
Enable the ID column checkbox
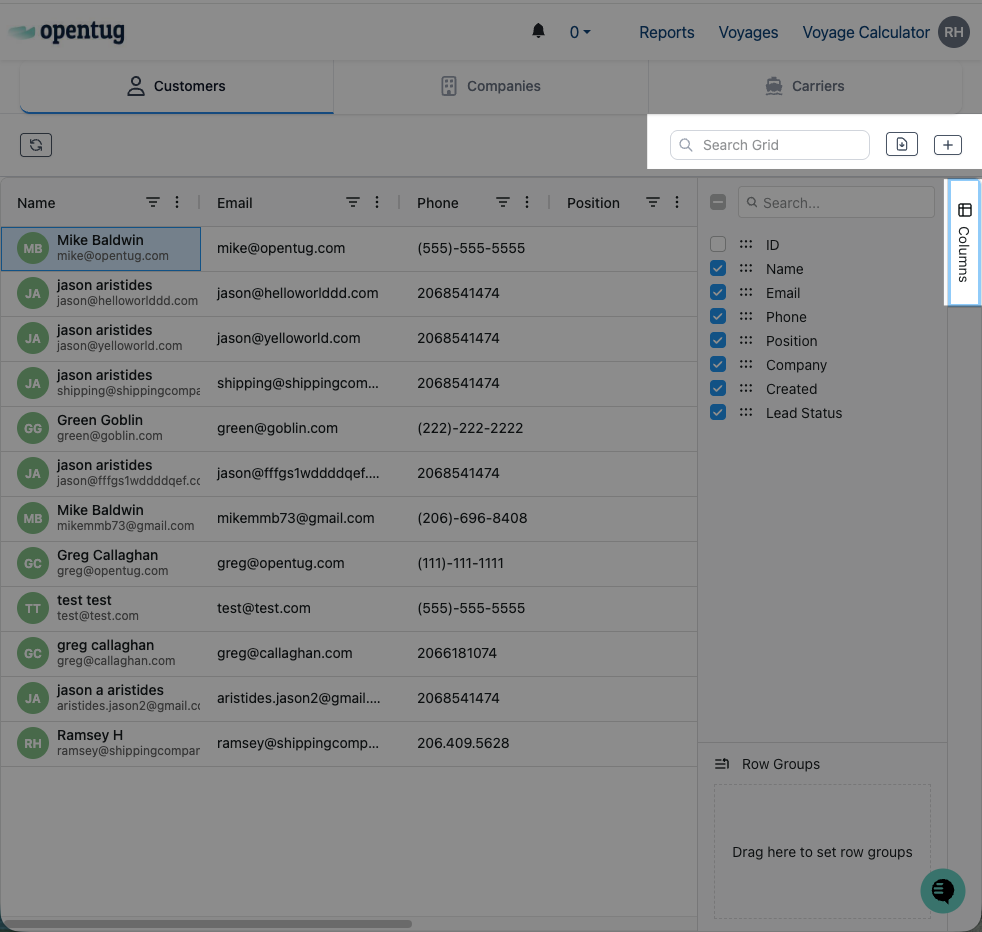click(x=718, y=244)
